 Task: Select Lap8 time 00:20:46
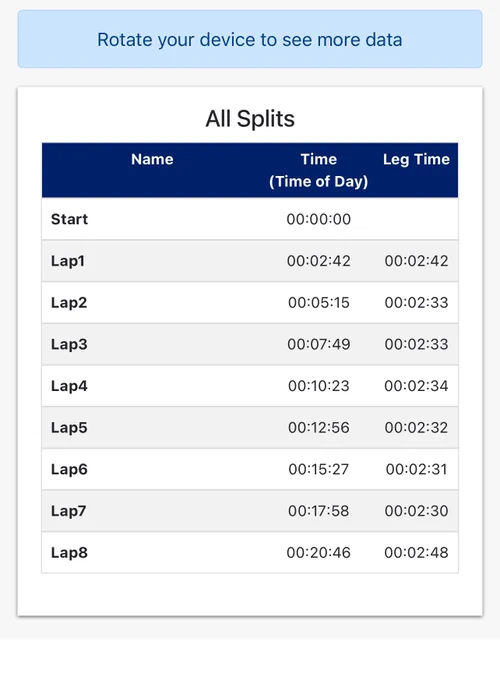[318, 552]
